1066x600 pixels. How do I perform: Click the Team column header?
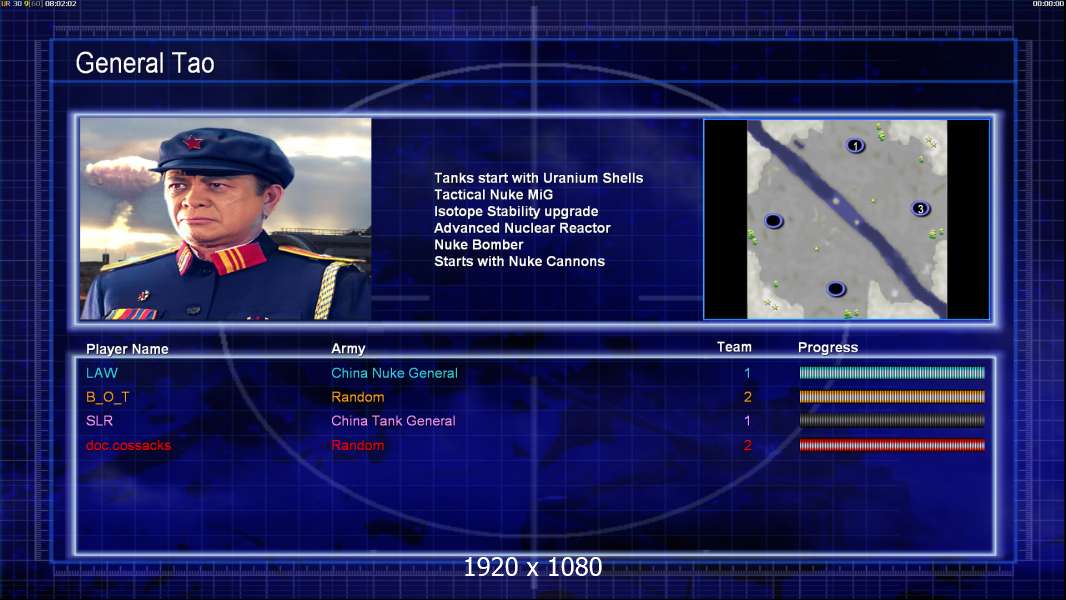[x=734, y=347]
